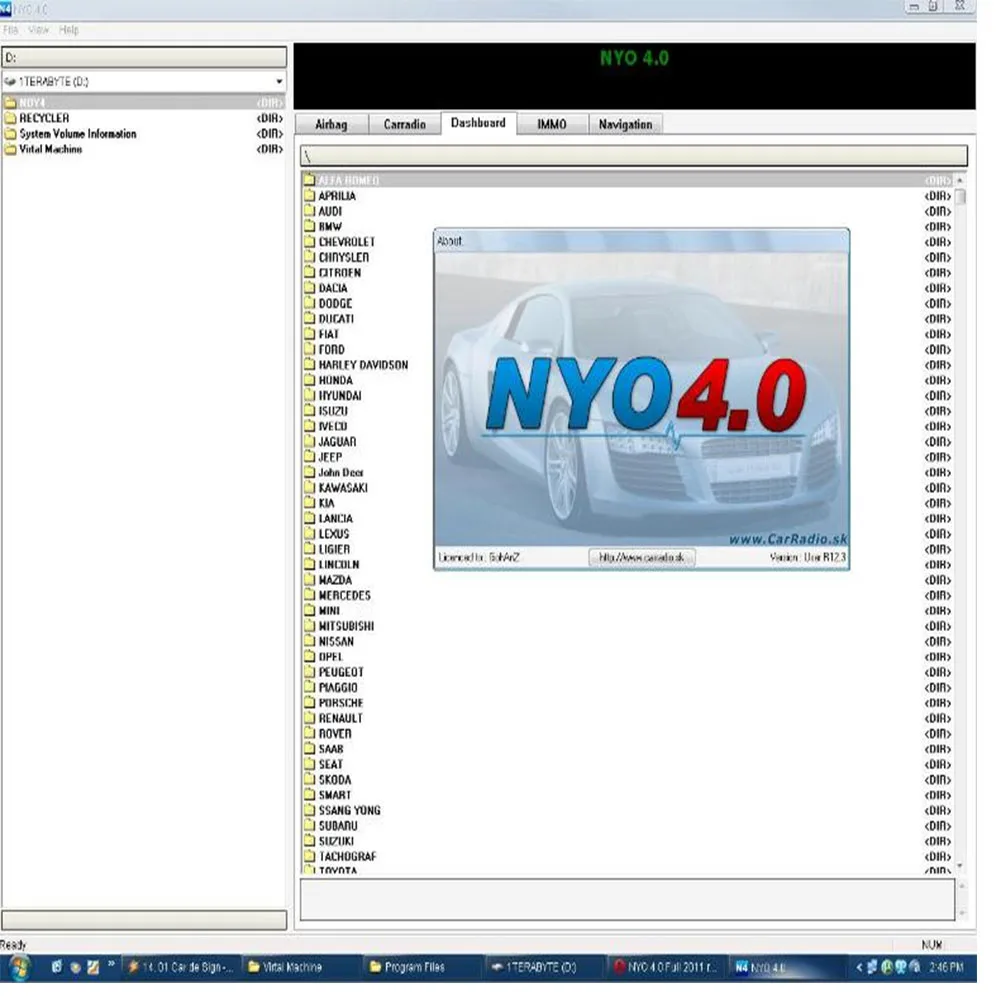
Task: Select the PEUGEOT entry text
Action: pyautogui.click(x=341, y=672)
